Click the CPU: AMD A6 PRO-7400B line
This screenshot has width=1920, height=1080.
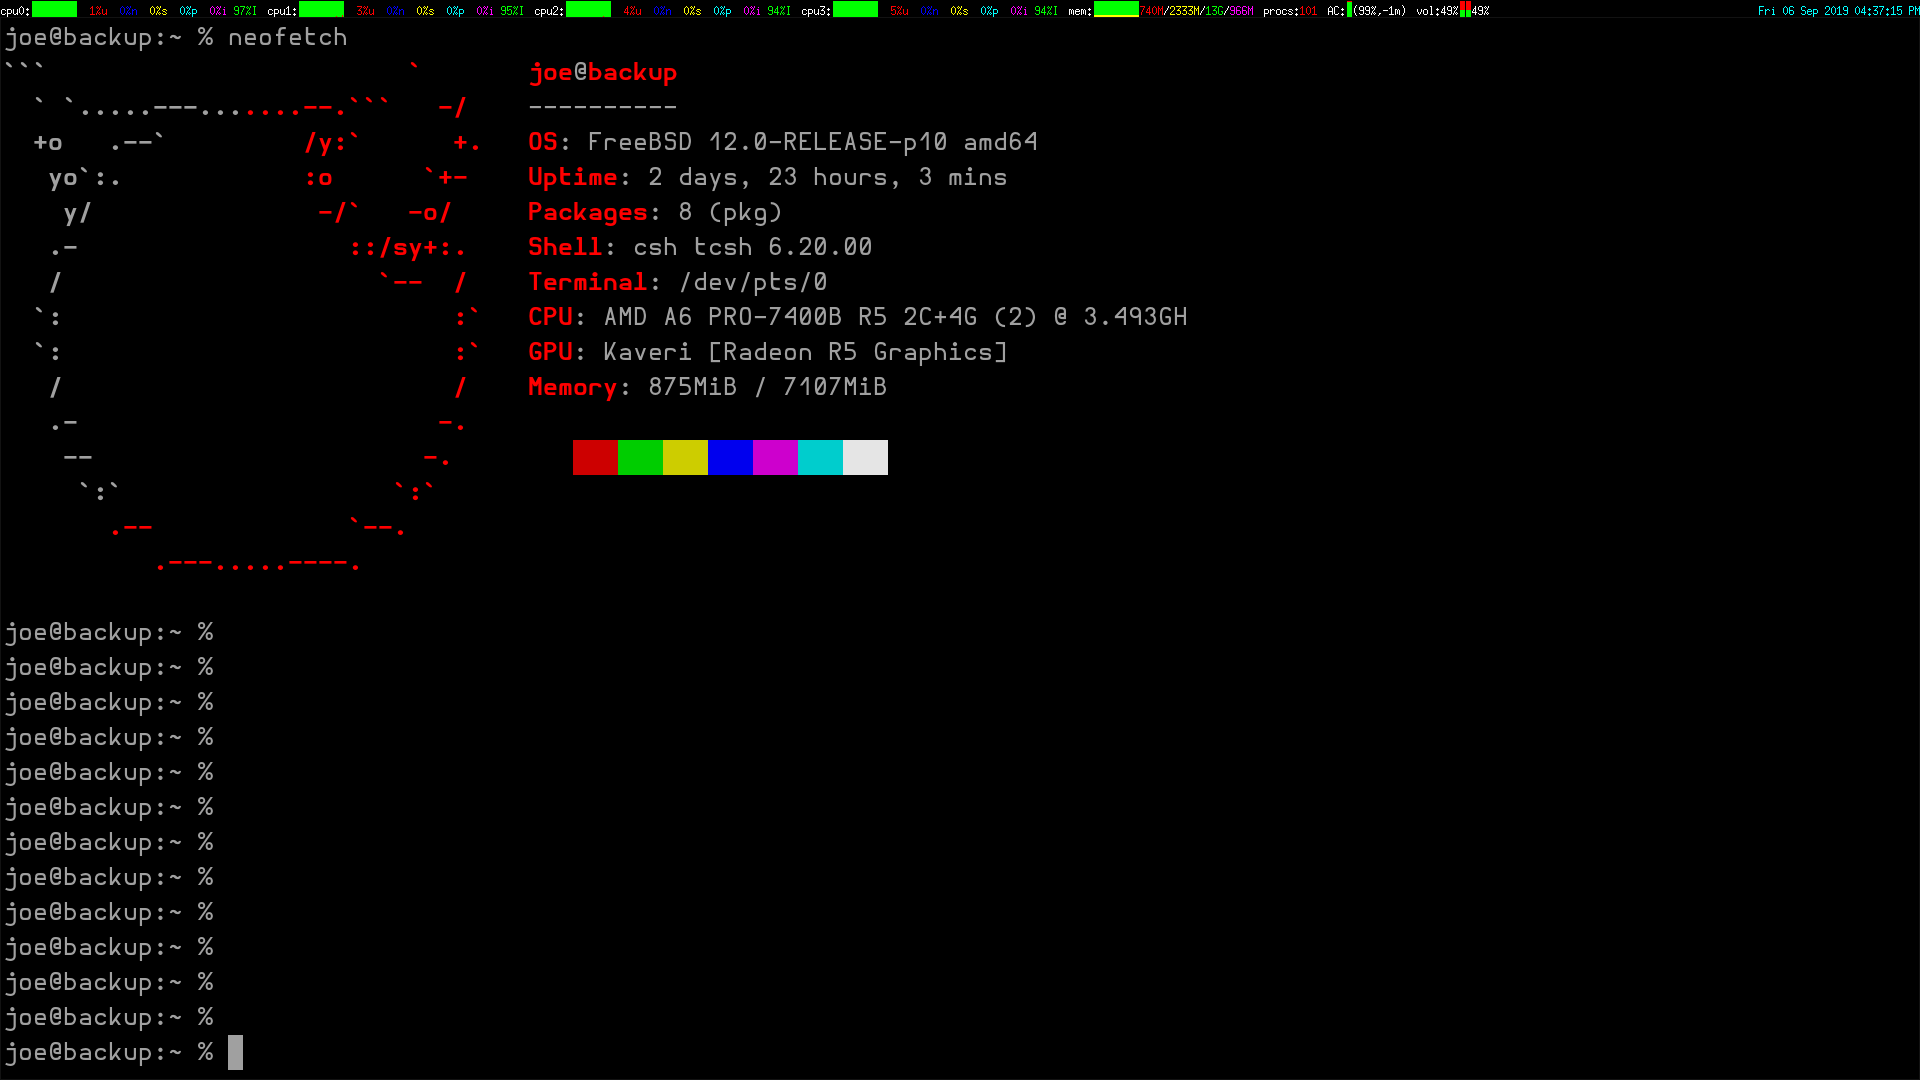click(x=858, y=317)
